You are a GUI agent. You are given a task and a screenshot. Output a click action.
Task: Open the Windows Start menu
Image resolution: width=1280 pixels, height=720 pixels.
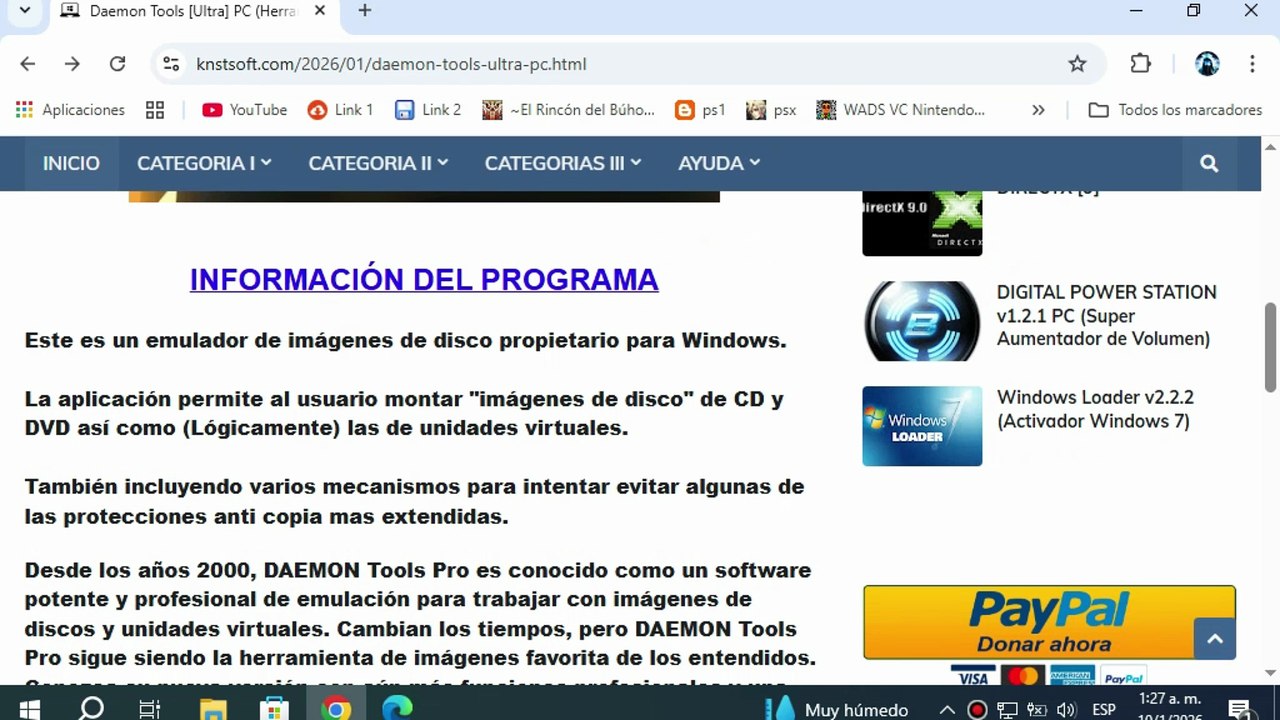pos(29,709)
